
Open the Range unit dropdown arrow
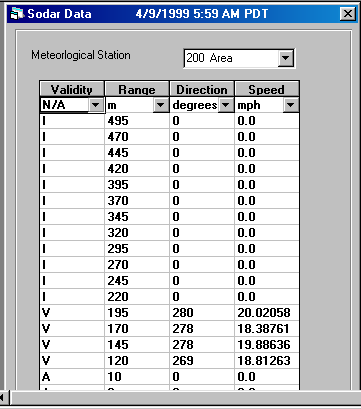click(161, 105)
